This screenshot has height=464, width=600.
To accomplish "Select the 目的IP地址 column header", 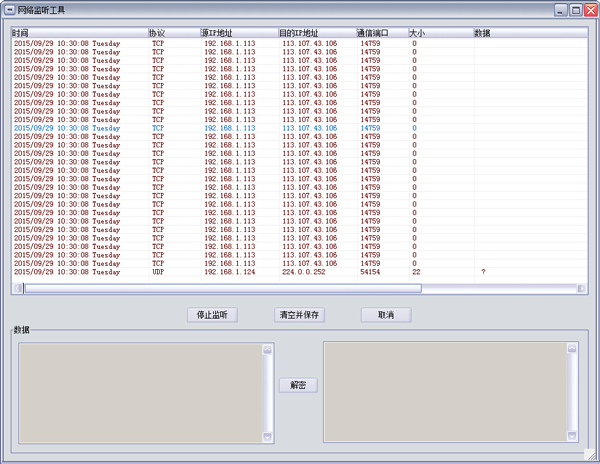I will point(316,33).
